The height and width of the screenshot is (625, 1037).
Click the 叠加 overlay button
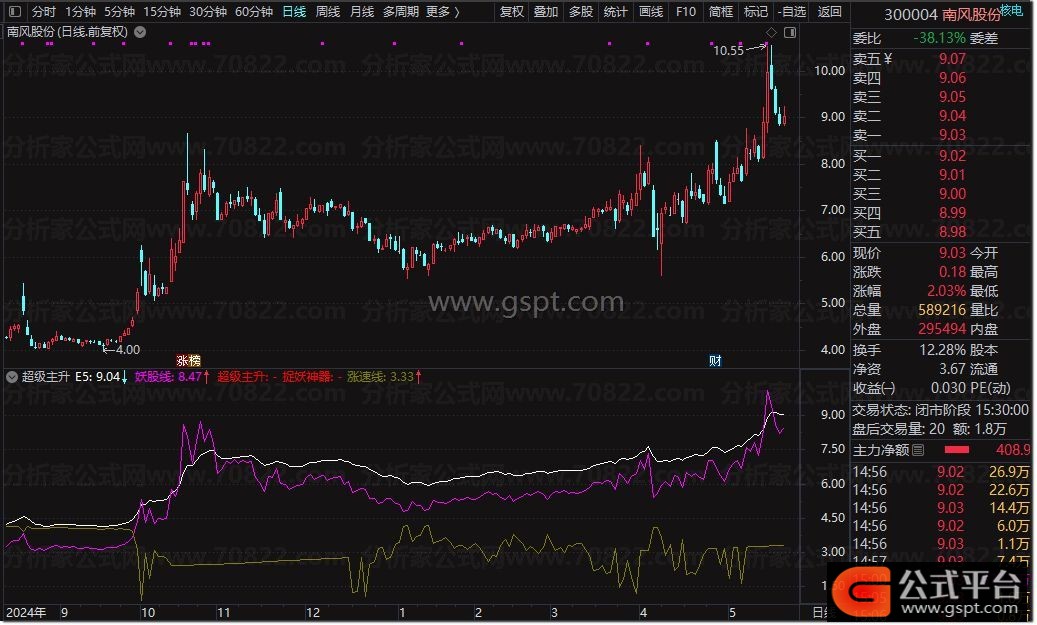pyautogui.click(x=546, y=11)
